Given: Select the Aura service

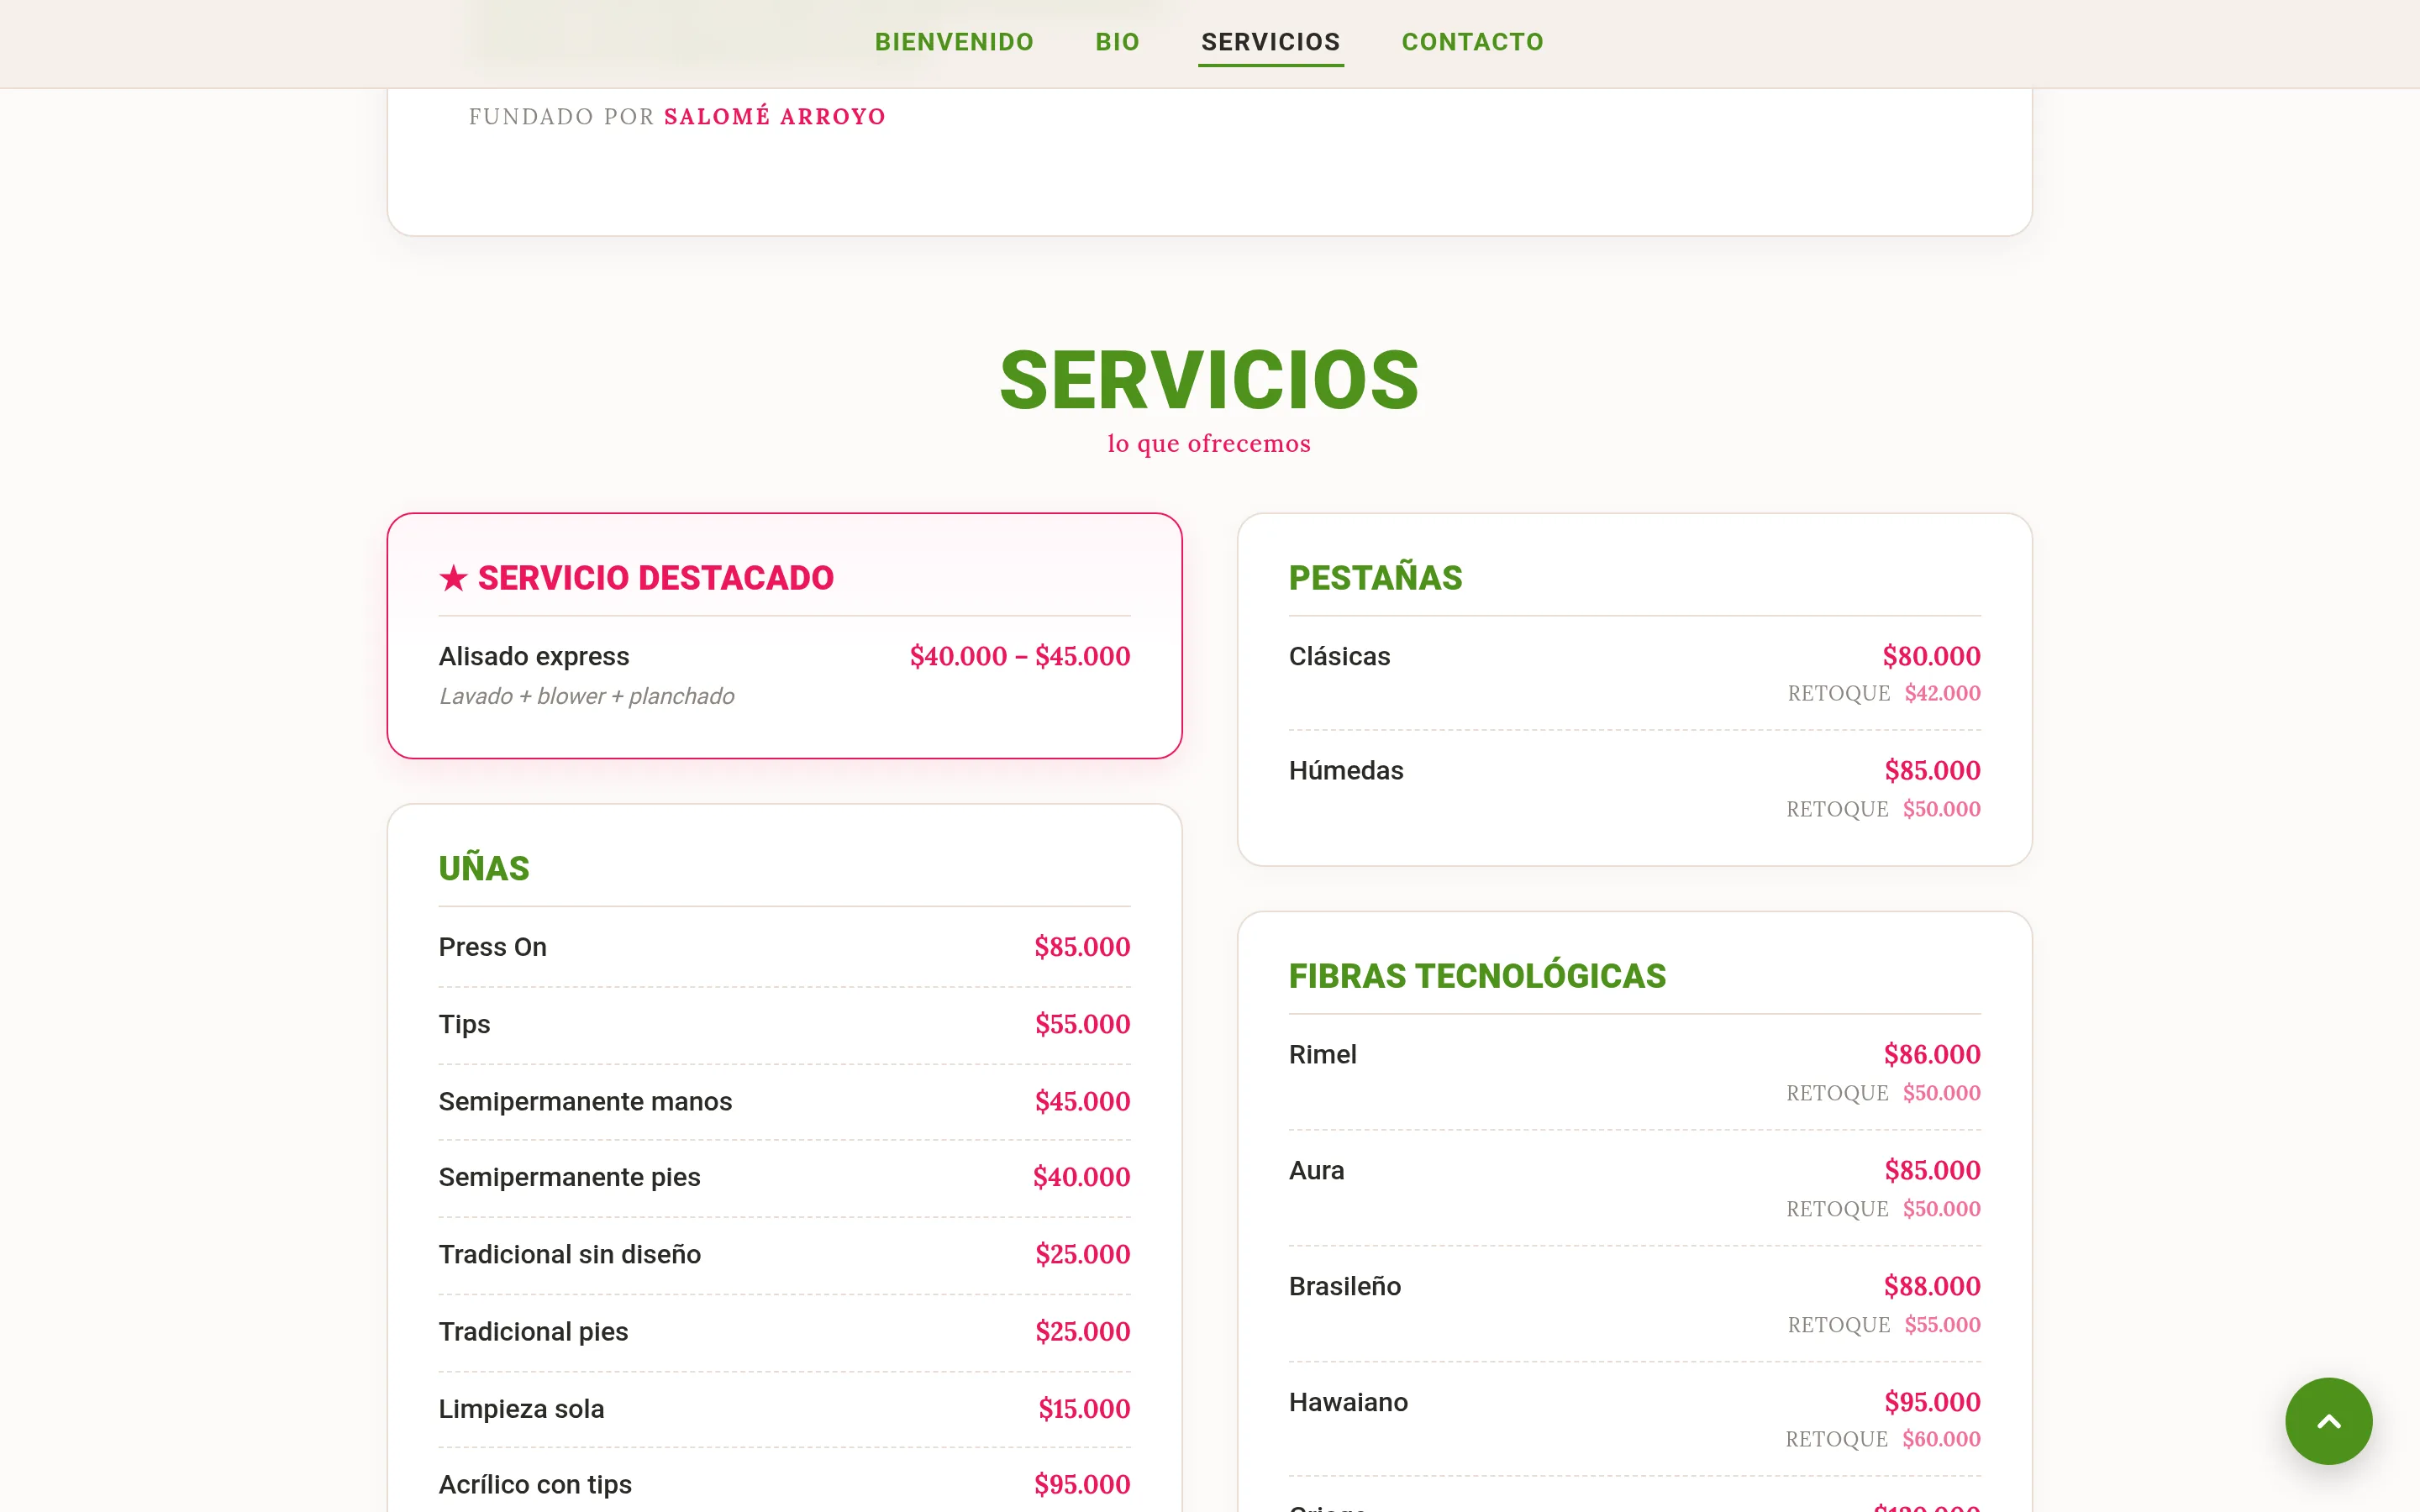Looking at the screenshot, I should [1316, 1171].
